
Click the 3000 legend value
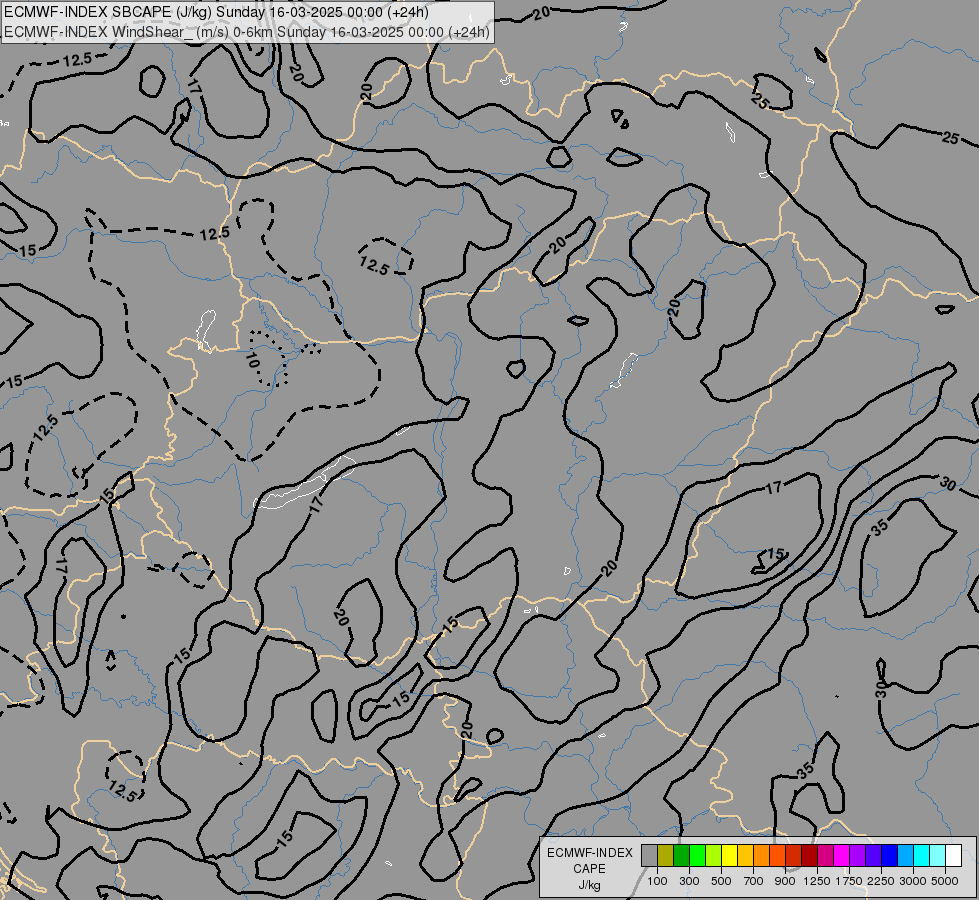[913, 881]
